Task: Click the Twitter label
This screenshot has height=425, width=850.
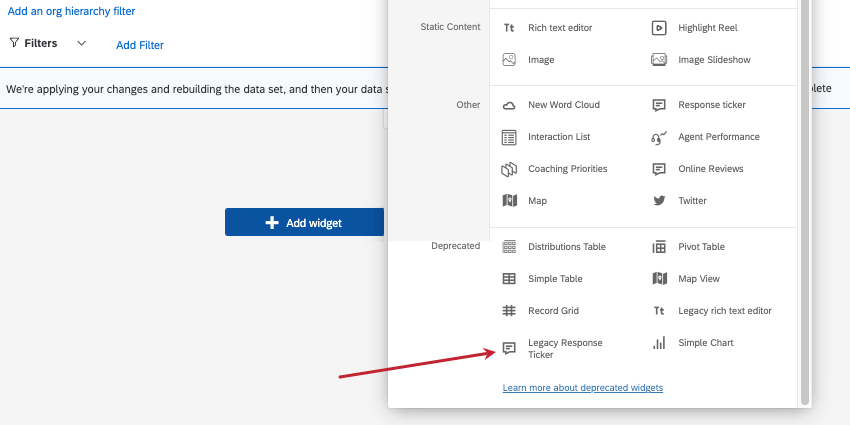Action: coord(692,201)
